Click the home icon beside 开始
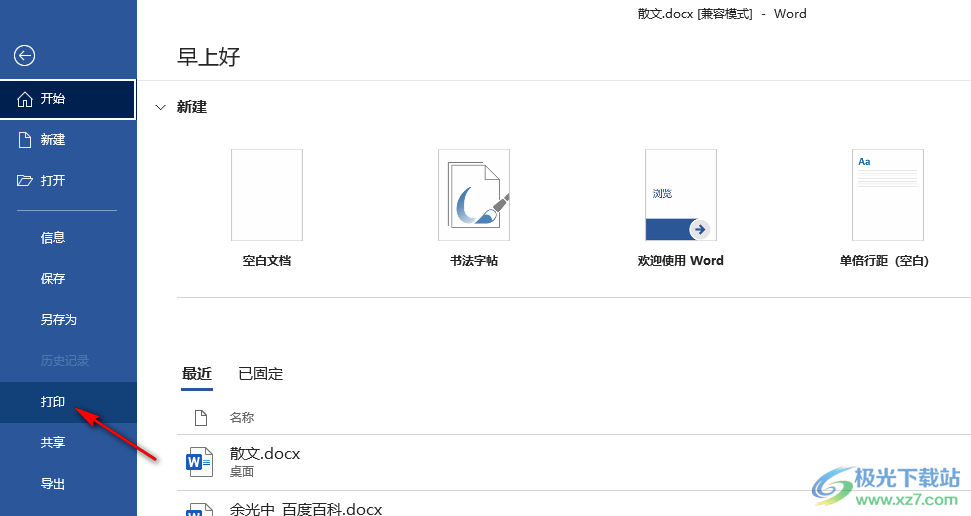 [x=26, y=99]
